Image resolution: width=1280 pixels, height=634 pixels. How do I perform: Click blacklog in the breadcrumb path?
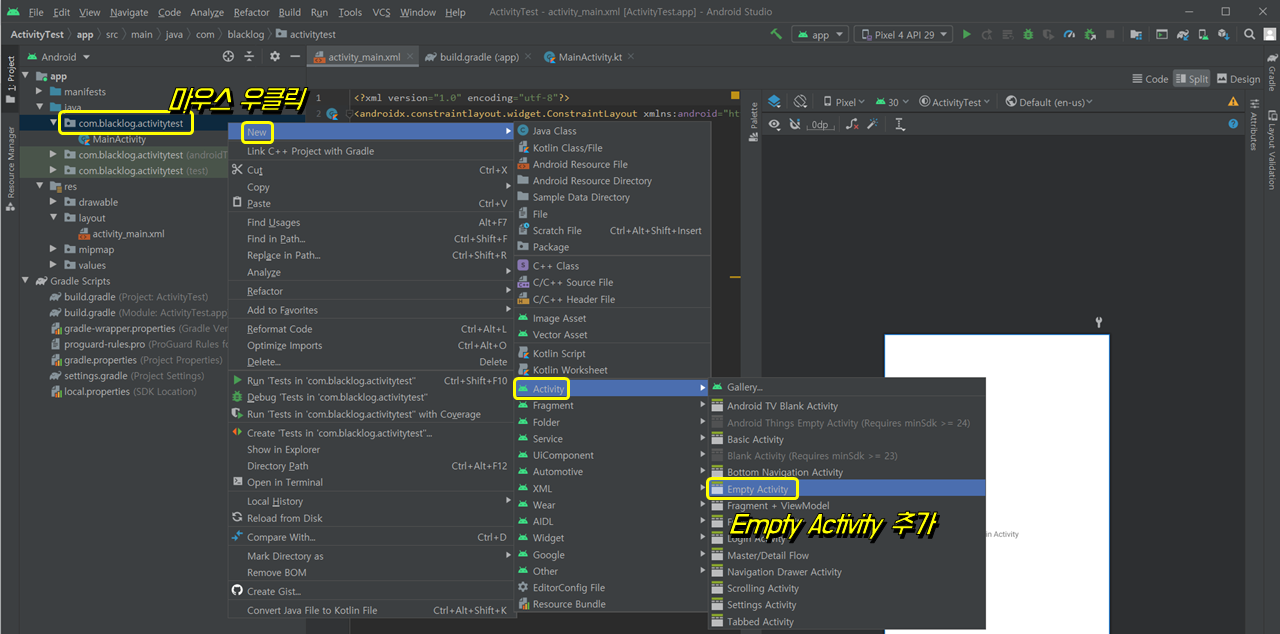click(246, 34)
